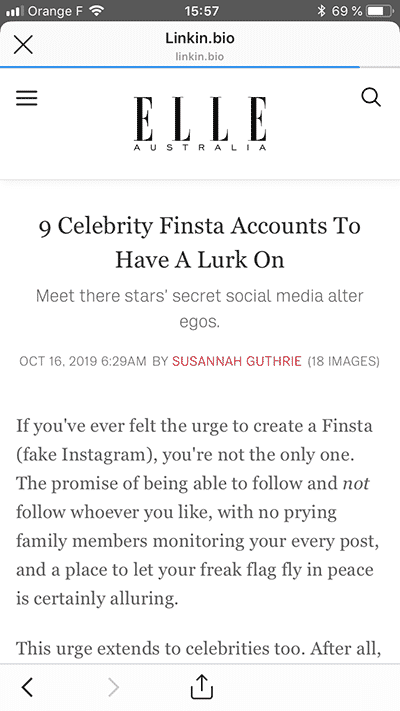Image resolution: width=400 pixels, height=711 pixels.
Task: Close the in-app browser with the X
Action: [23, 44]
